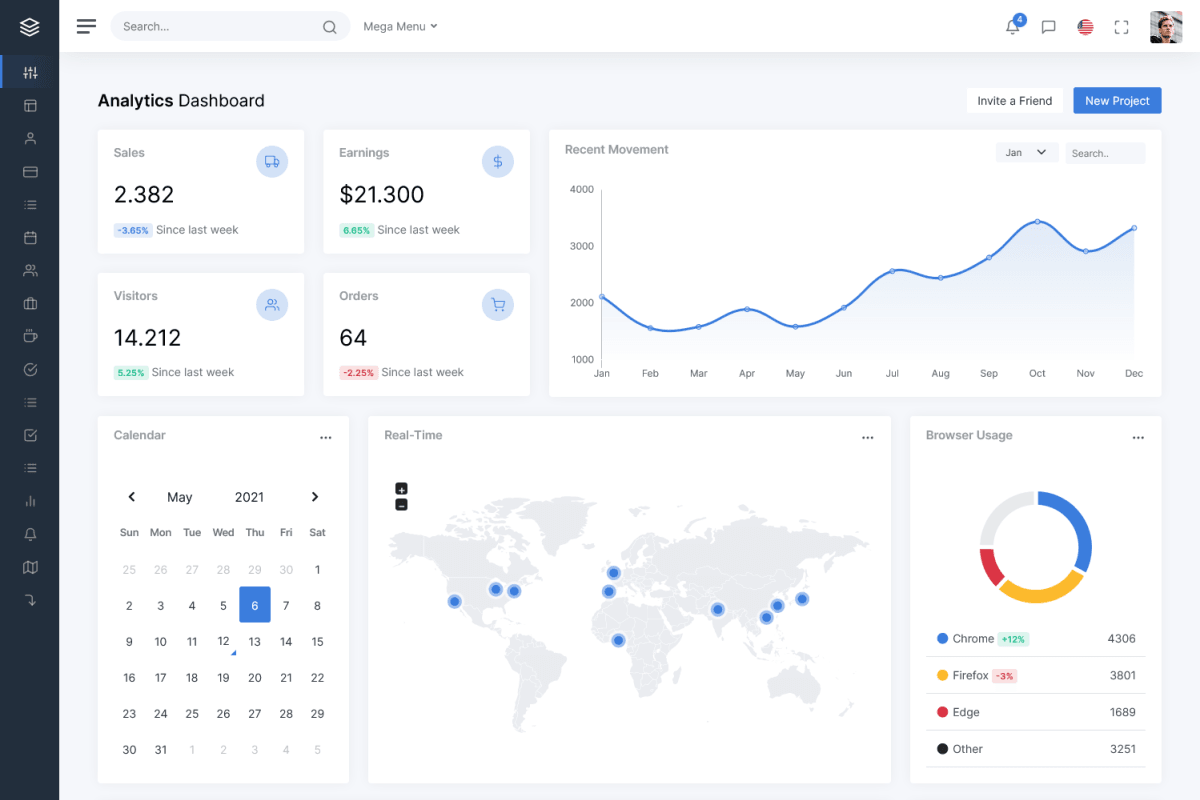Click the dollar icon on the Earnings card
Screen dimensions: 1200x800
point(498,162)
